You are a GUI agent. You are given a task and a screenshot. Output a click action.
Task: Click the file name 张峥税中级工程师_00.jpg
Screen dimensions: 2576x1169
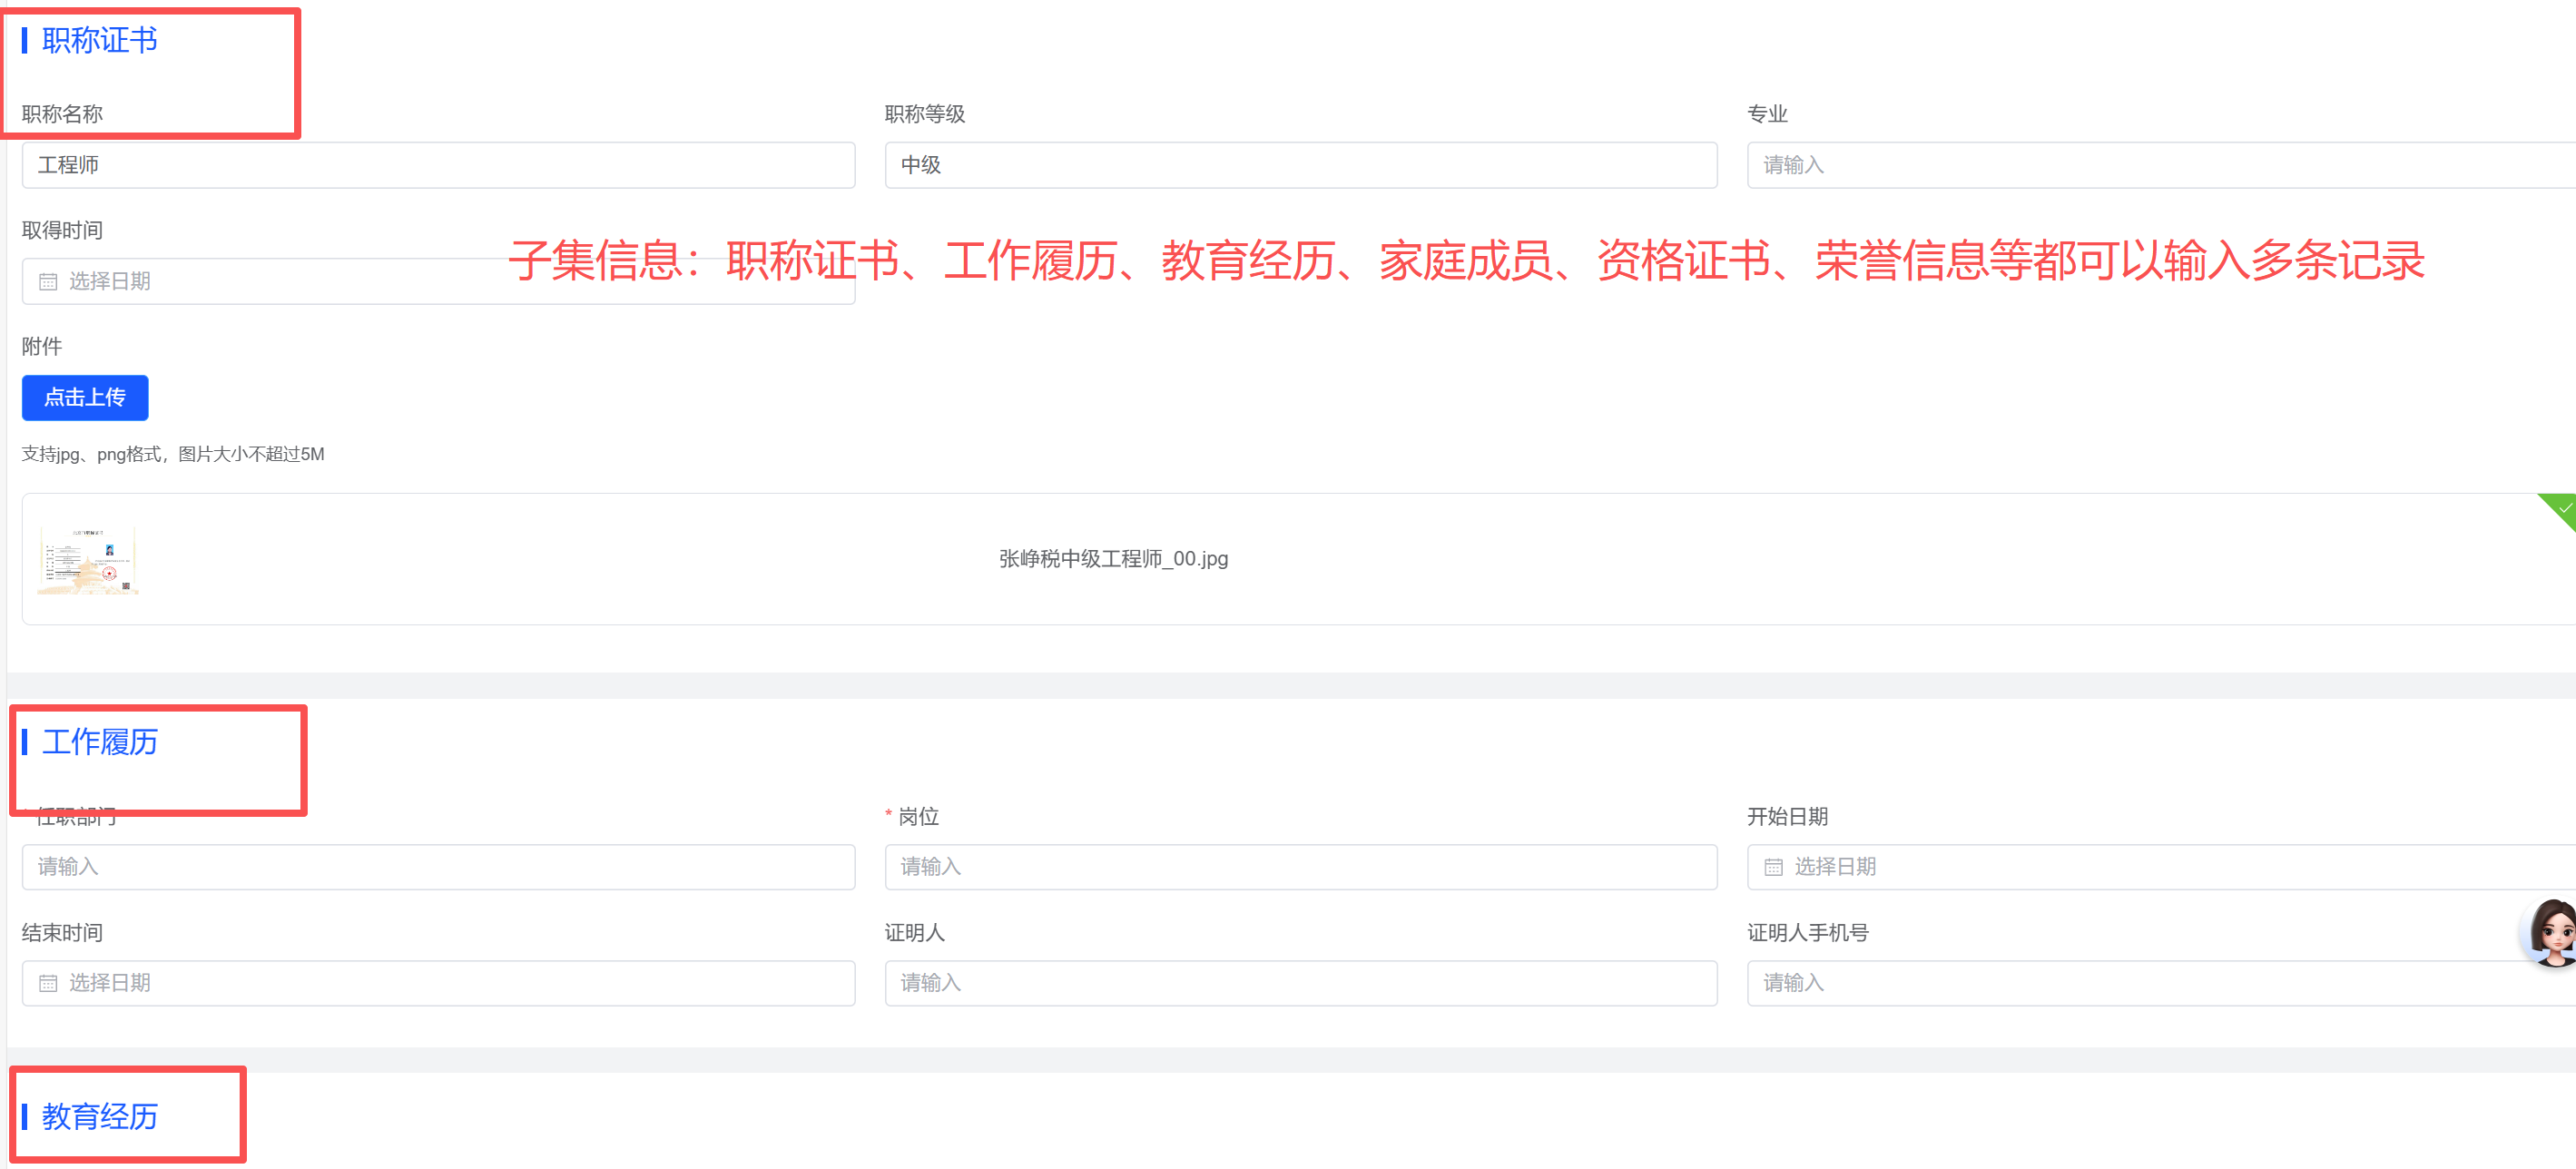point(1113,559)
